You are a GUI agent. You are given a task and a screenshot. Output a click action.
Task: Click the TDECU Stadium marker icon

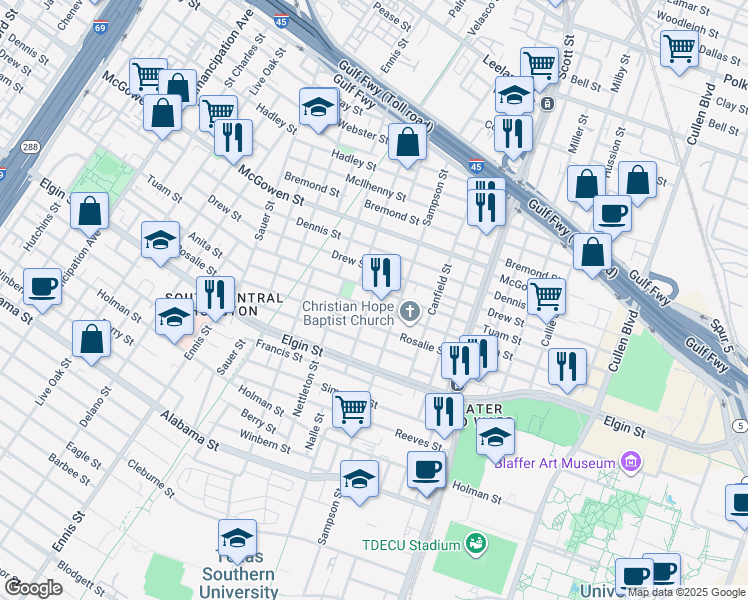[x=476, y=544]
